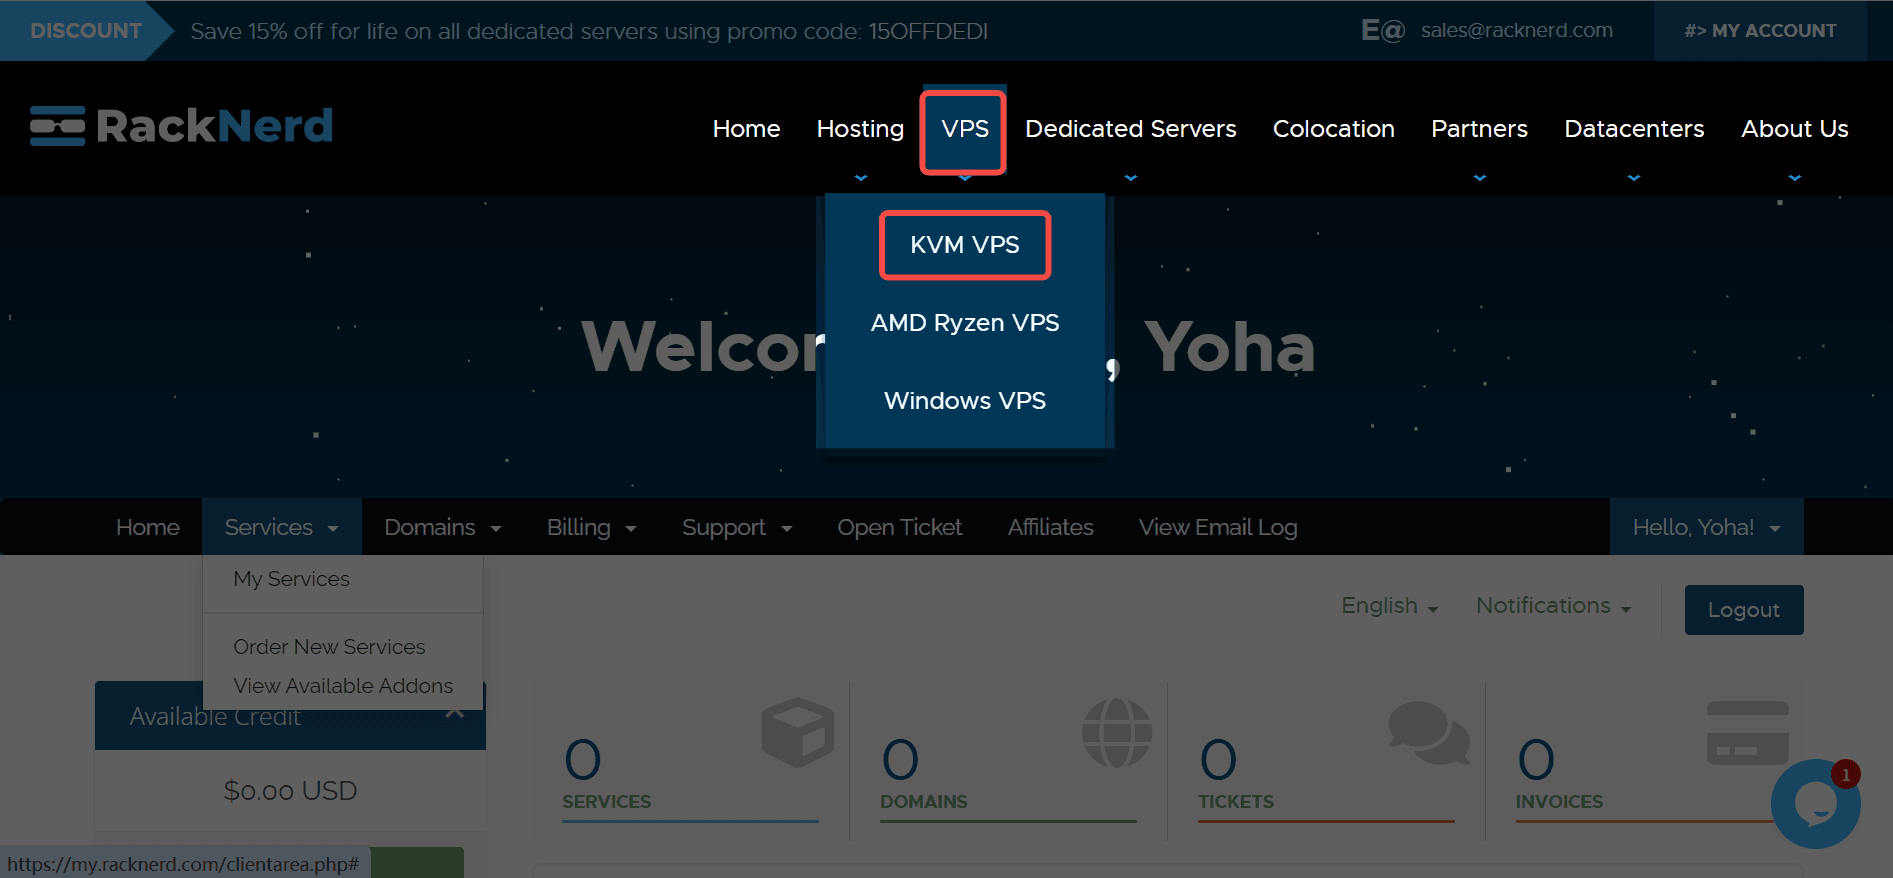Click the domains globe icon

click(1116, 733)
